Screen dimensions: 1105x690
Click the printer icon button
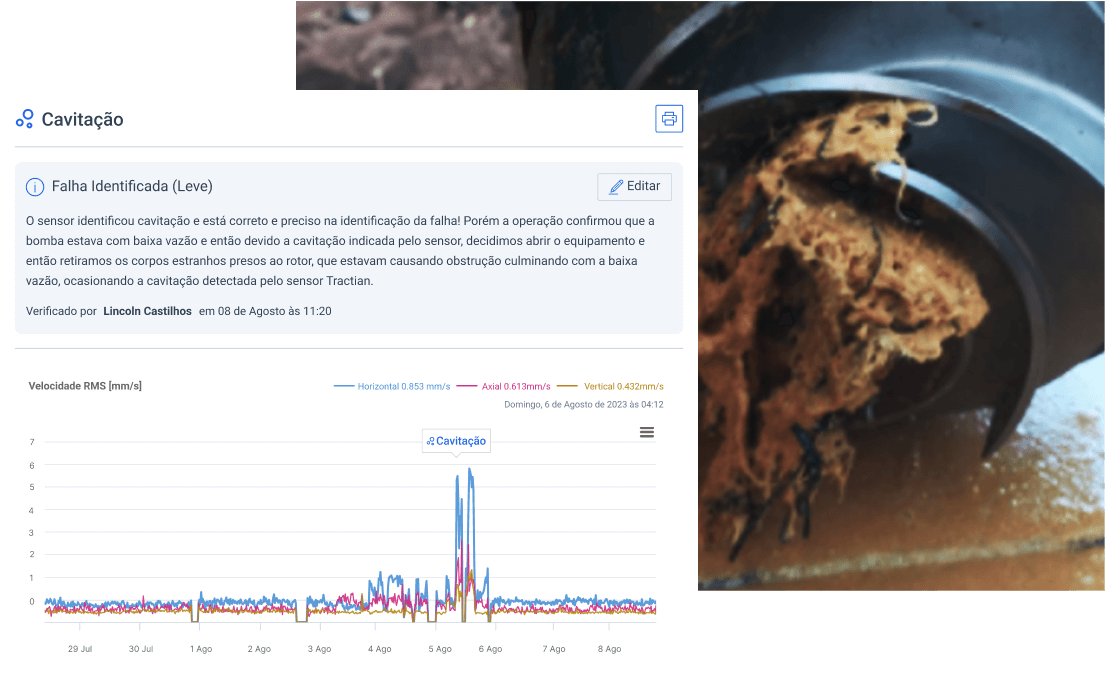click(x=669, y=119)
